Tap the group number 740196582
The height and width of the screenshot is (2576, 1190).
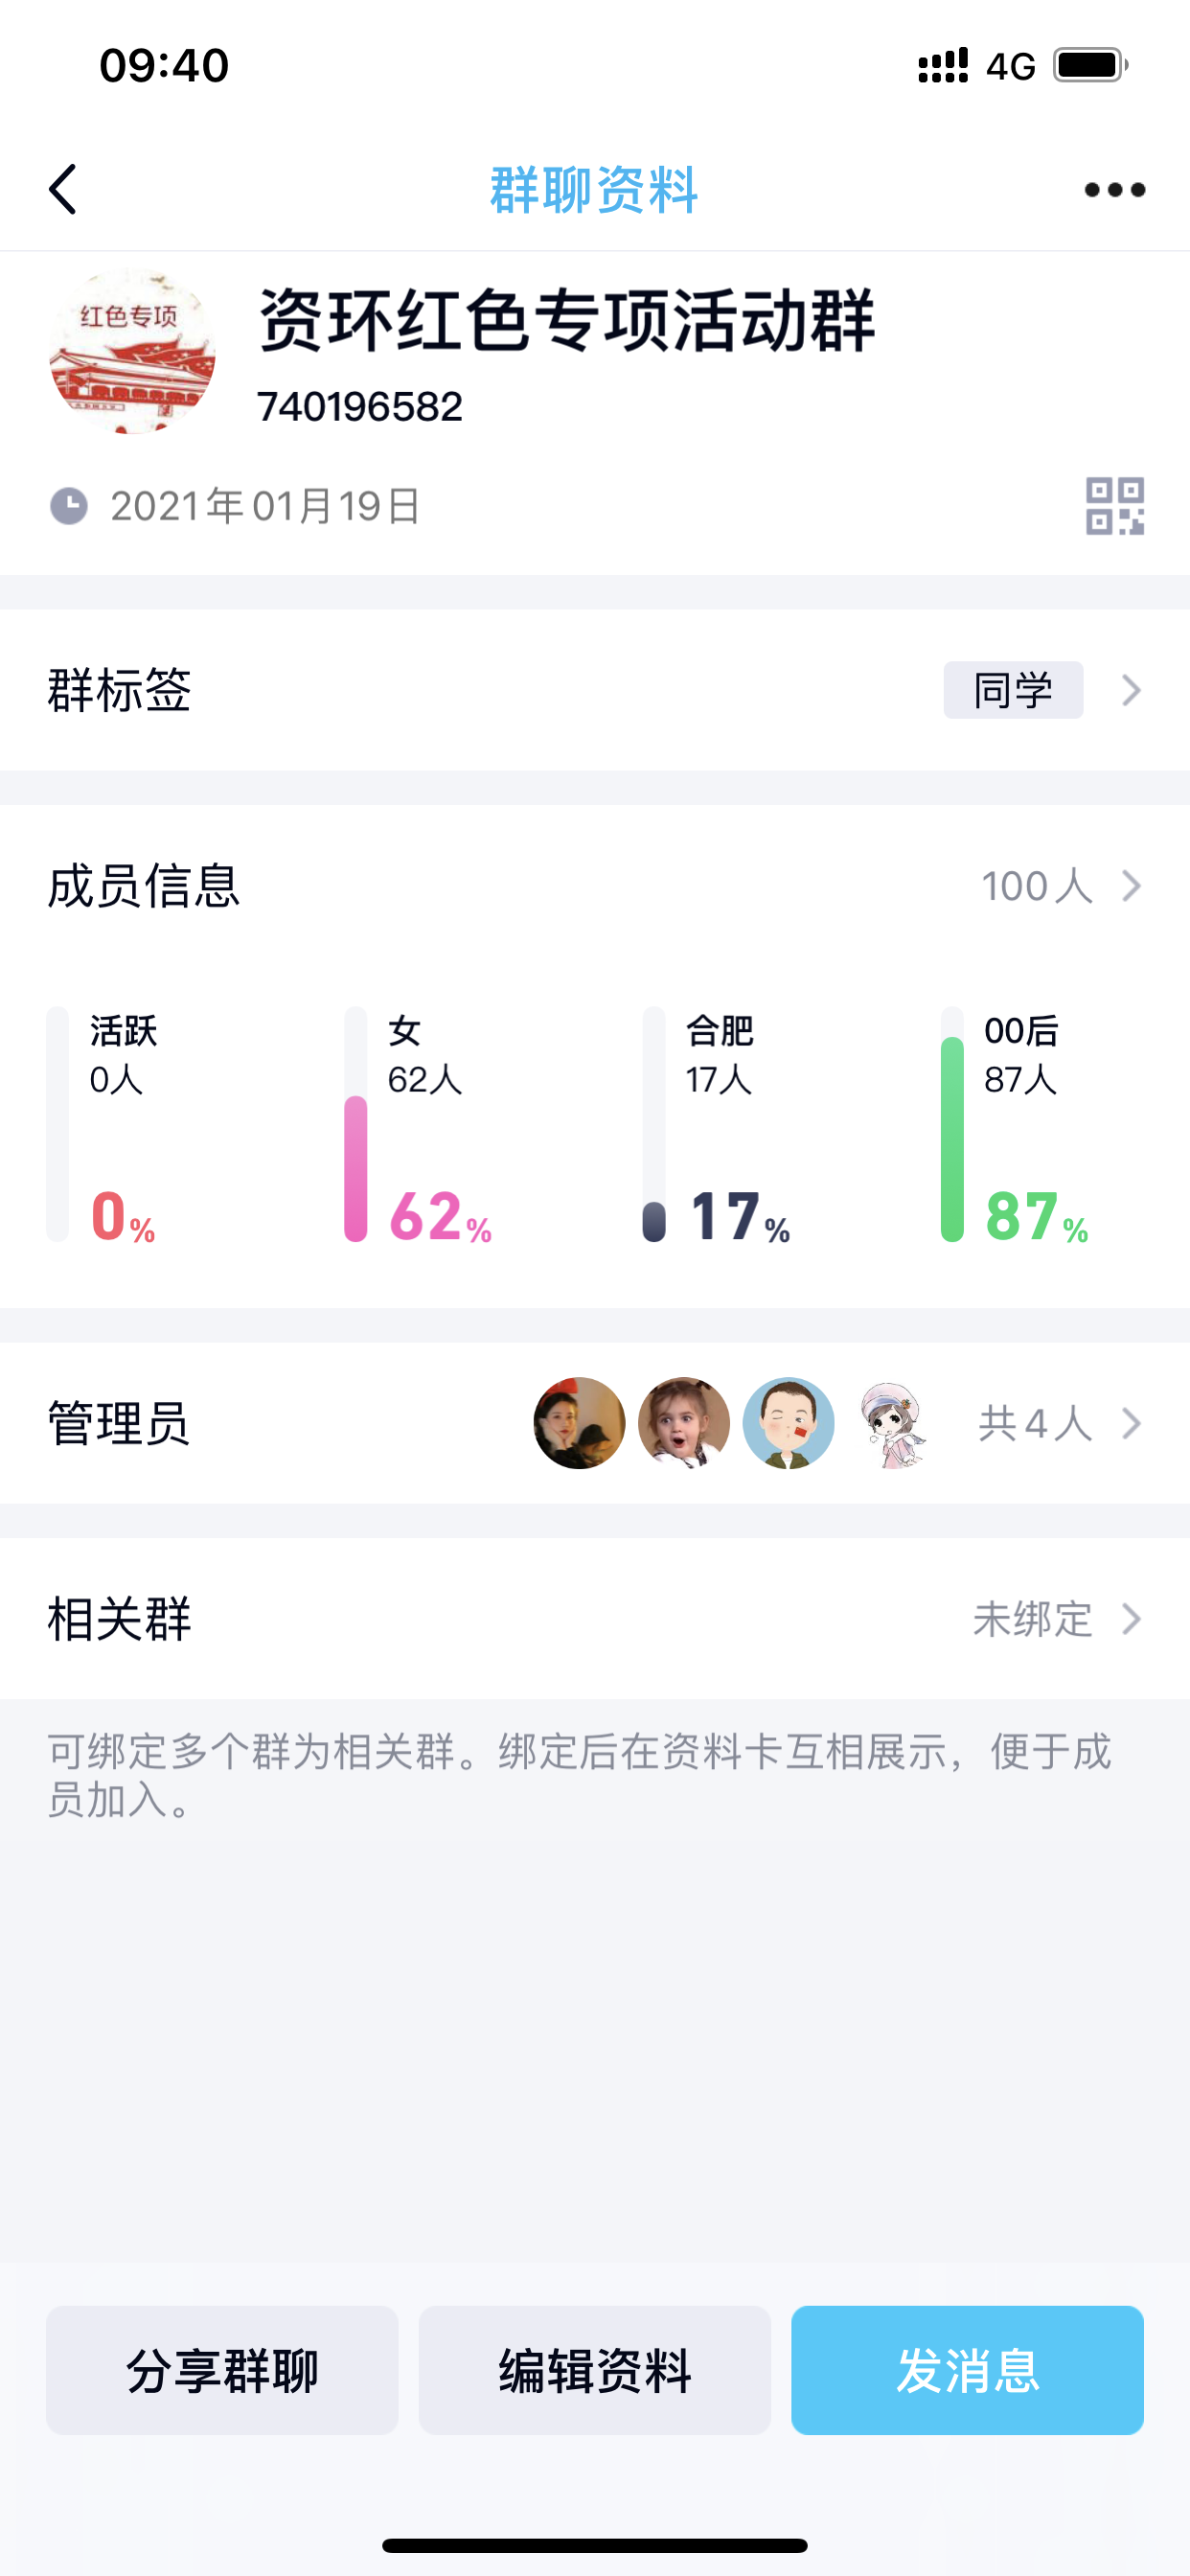[x=360, y=407]
